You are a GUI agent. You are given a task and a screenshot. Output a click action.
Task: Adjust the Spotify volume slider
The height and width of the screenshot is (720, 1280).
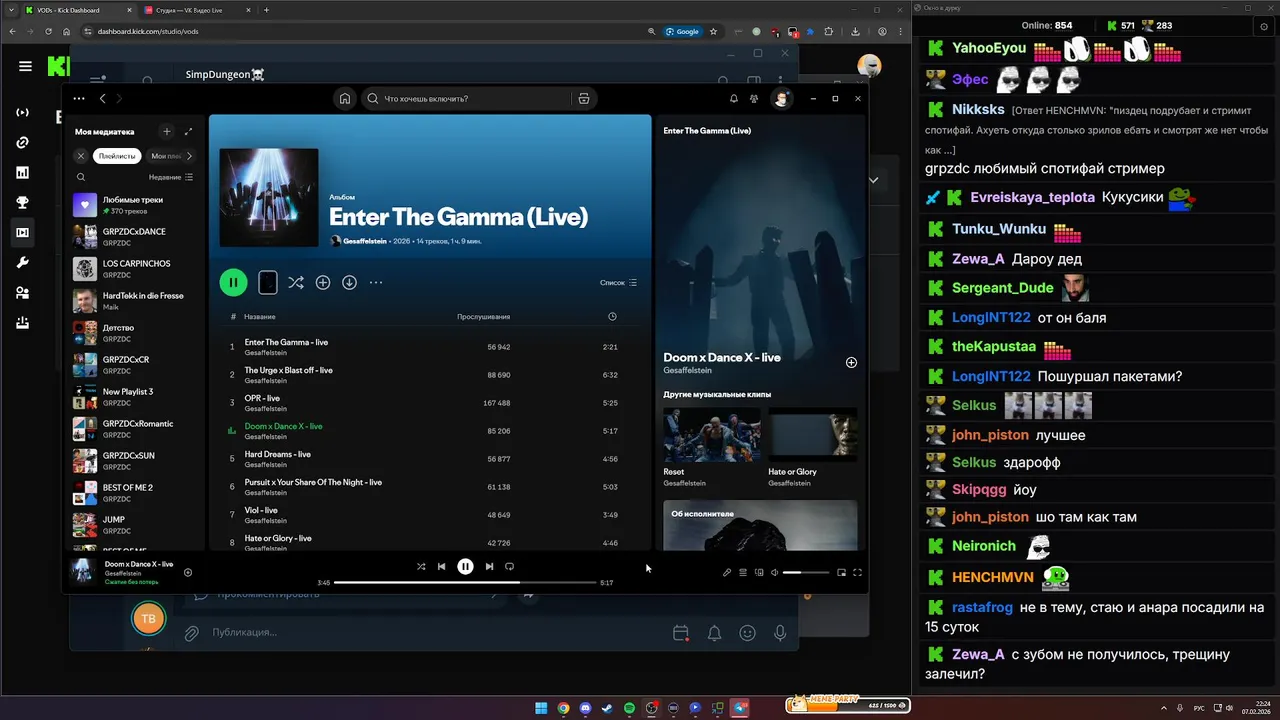(806, 573)
